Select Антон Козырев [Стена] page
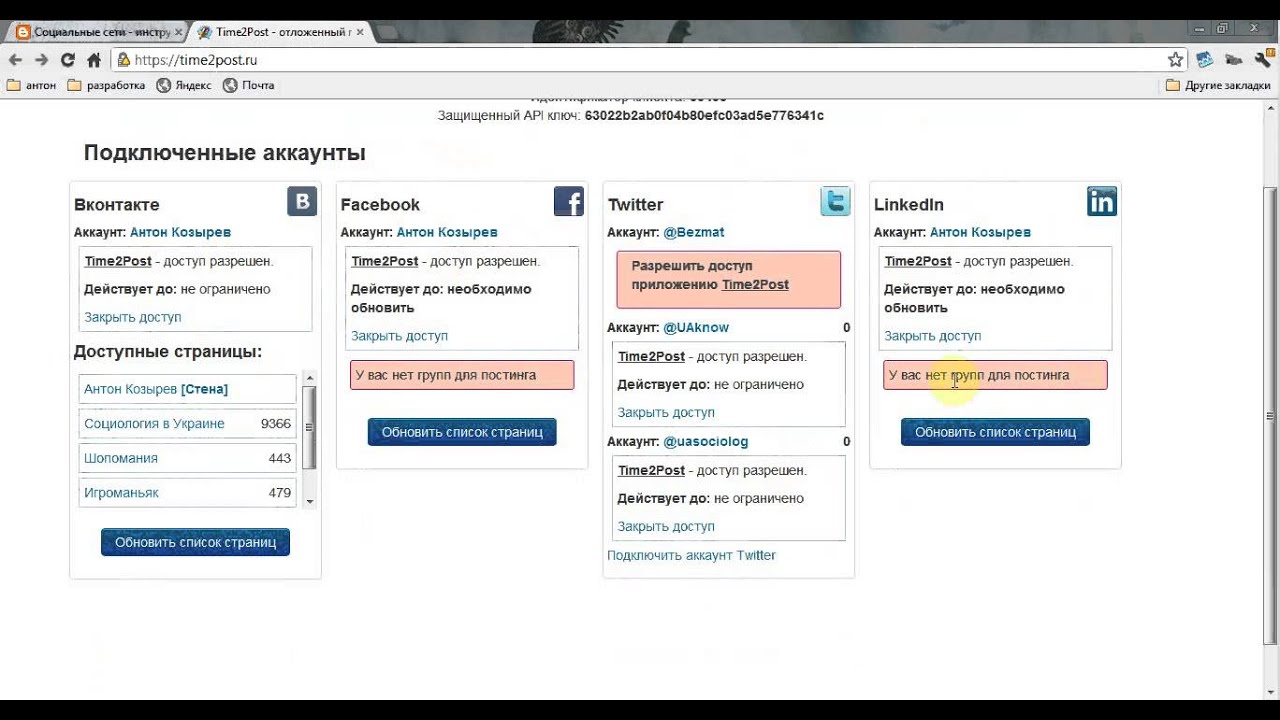The image size is (1280, 720). point(187,389)
